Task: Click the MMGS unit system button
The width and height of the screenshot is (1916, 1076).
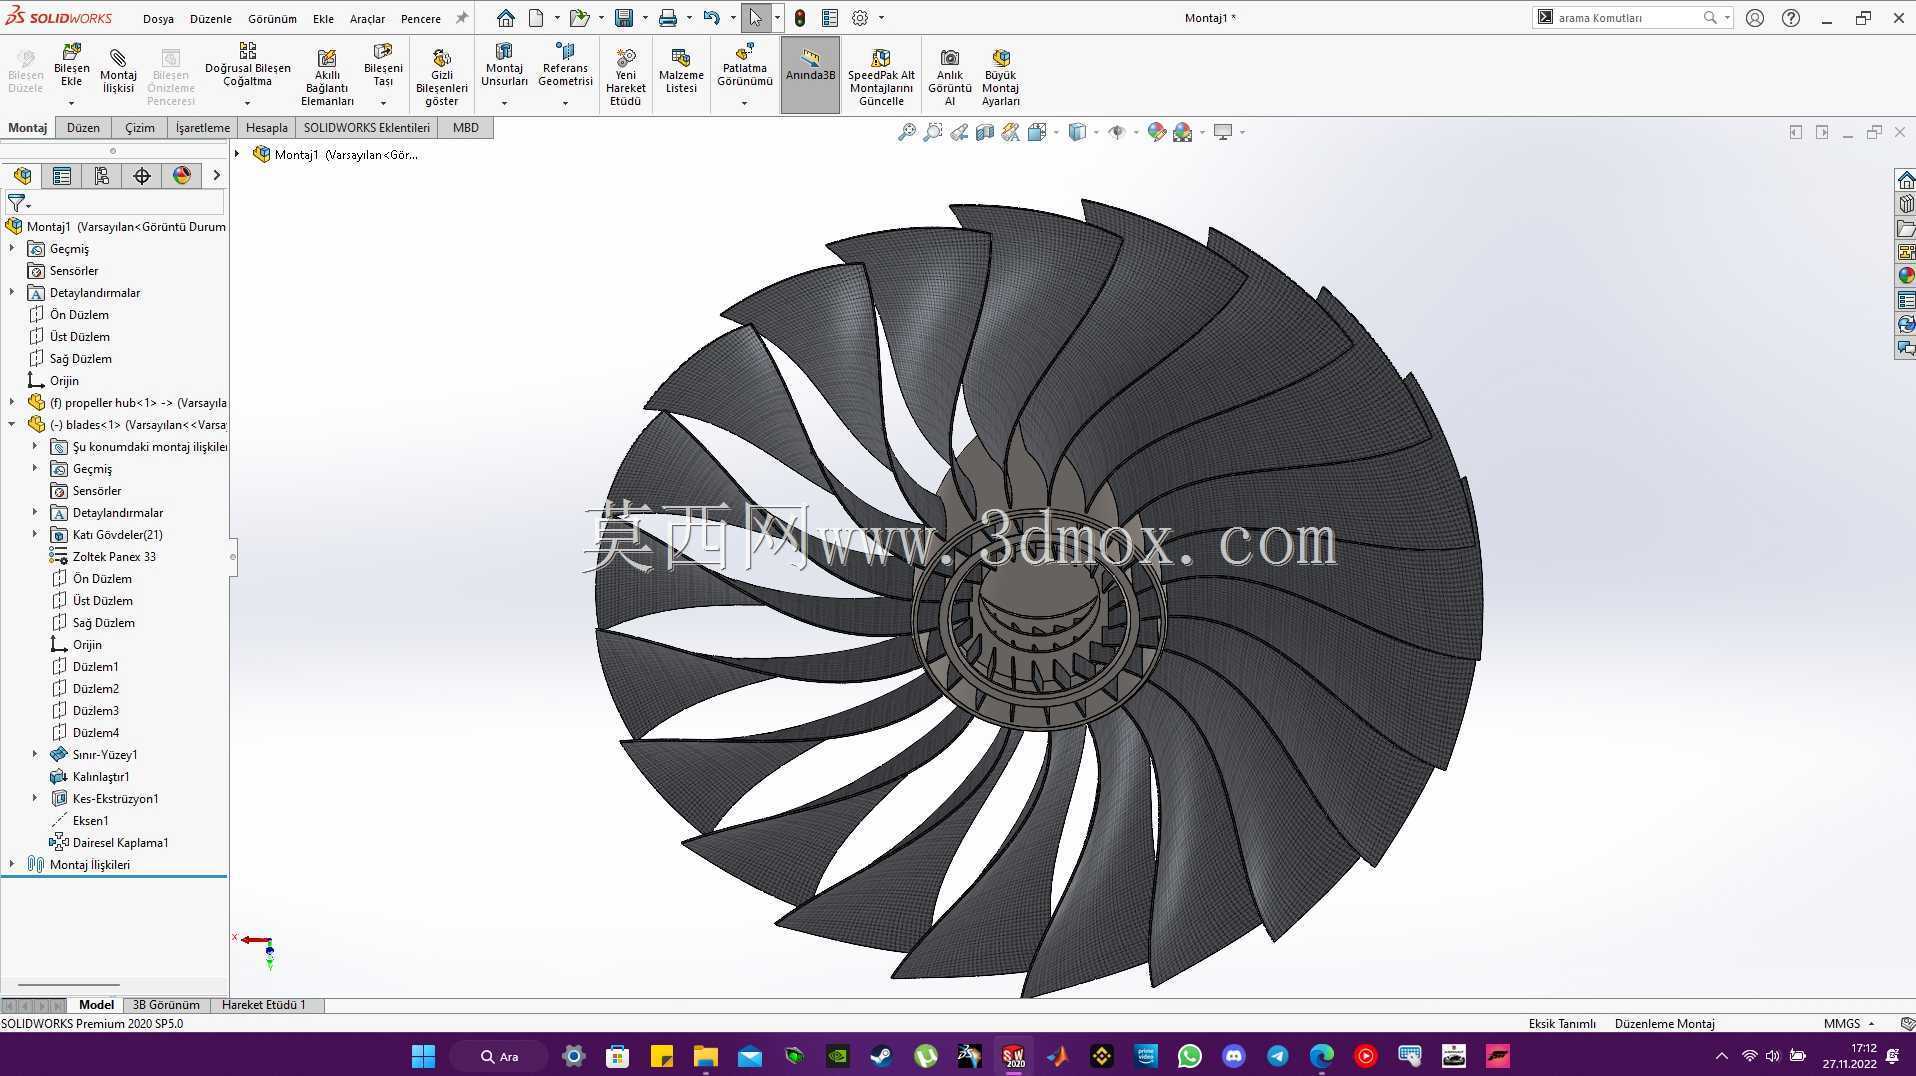Action: click(x=1848, y=1024)
